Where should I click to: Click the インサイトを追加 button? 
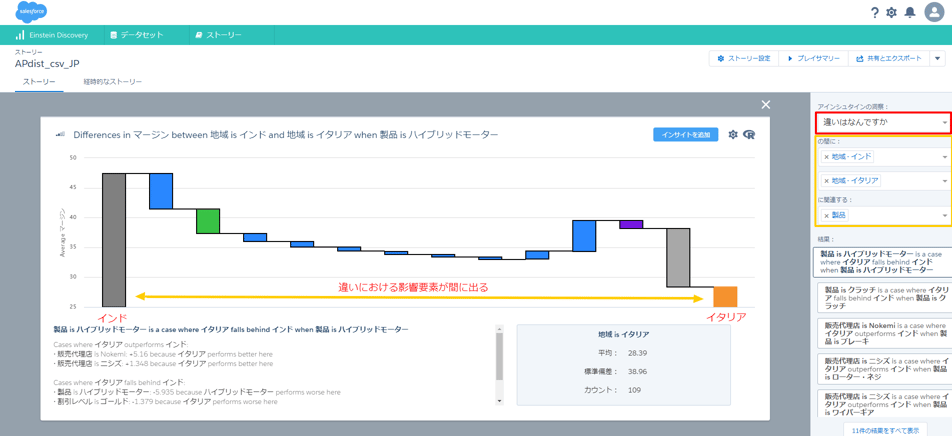point(685,134)
